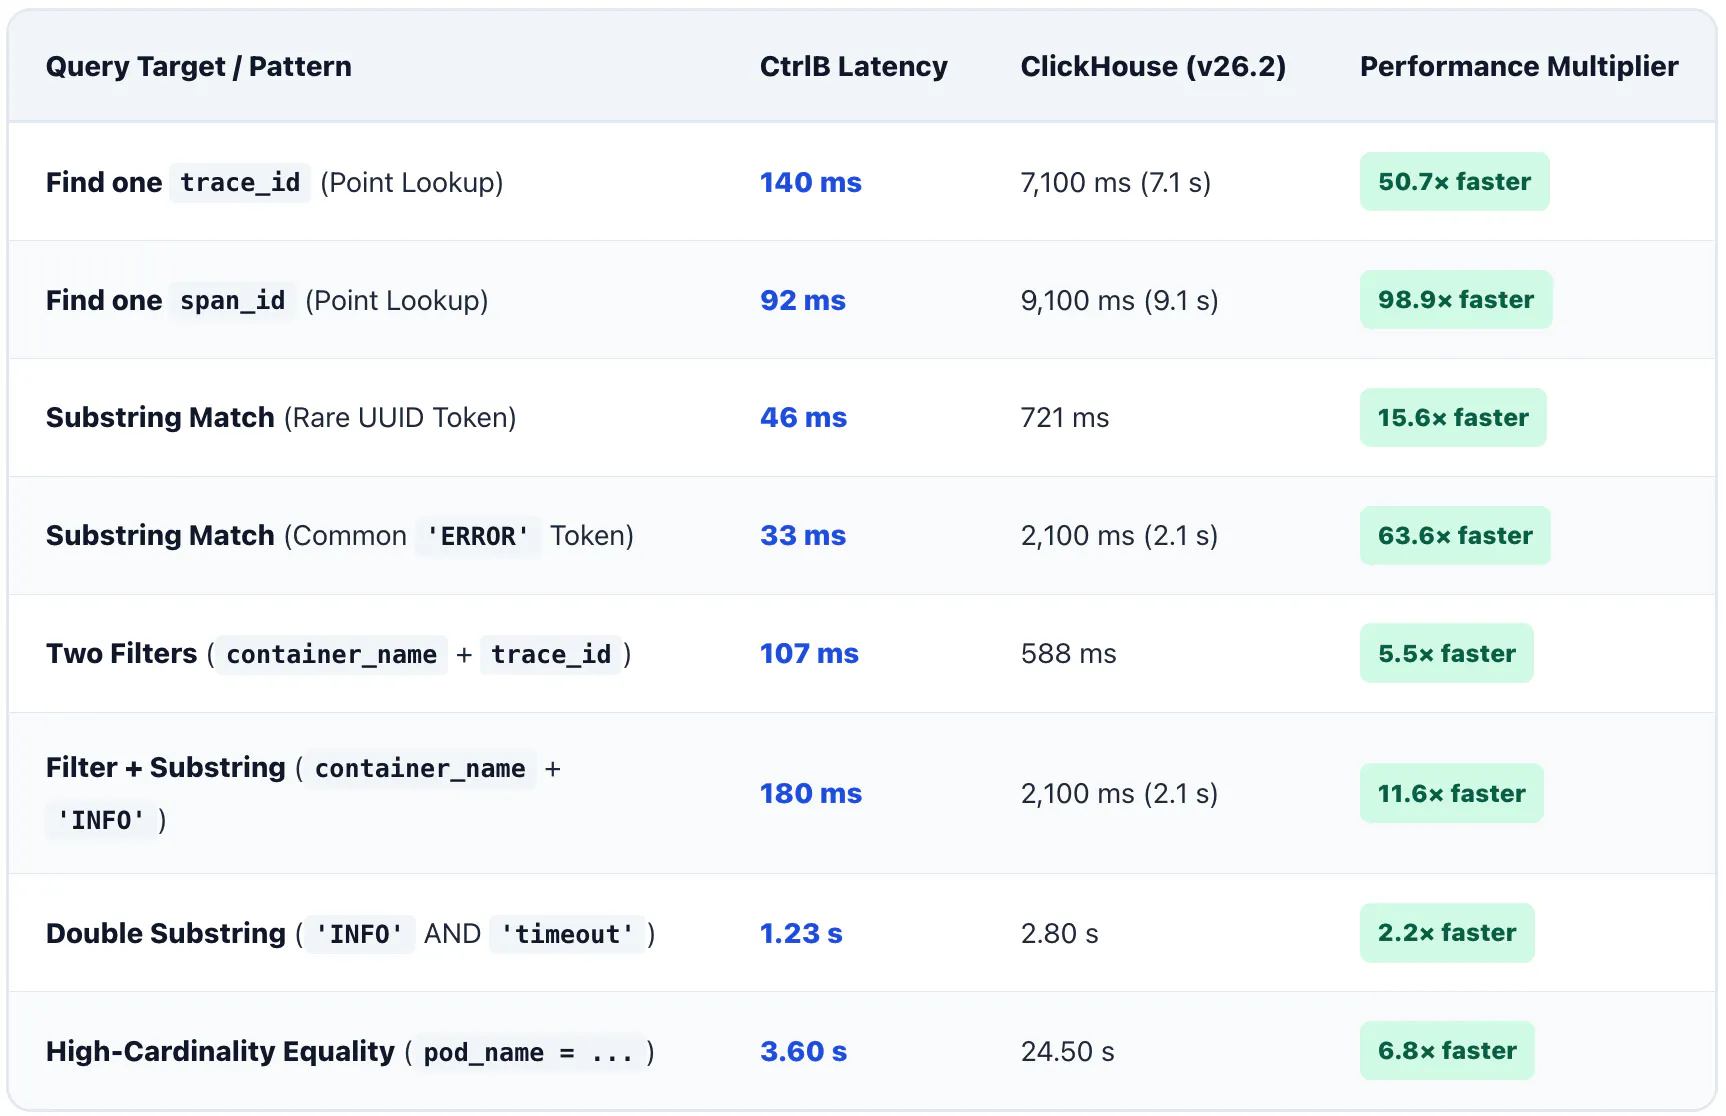Screen dimensions: 1726x1116
Task: Click the 'Query Target / Pattern' column header
Action: click(199, 67)
